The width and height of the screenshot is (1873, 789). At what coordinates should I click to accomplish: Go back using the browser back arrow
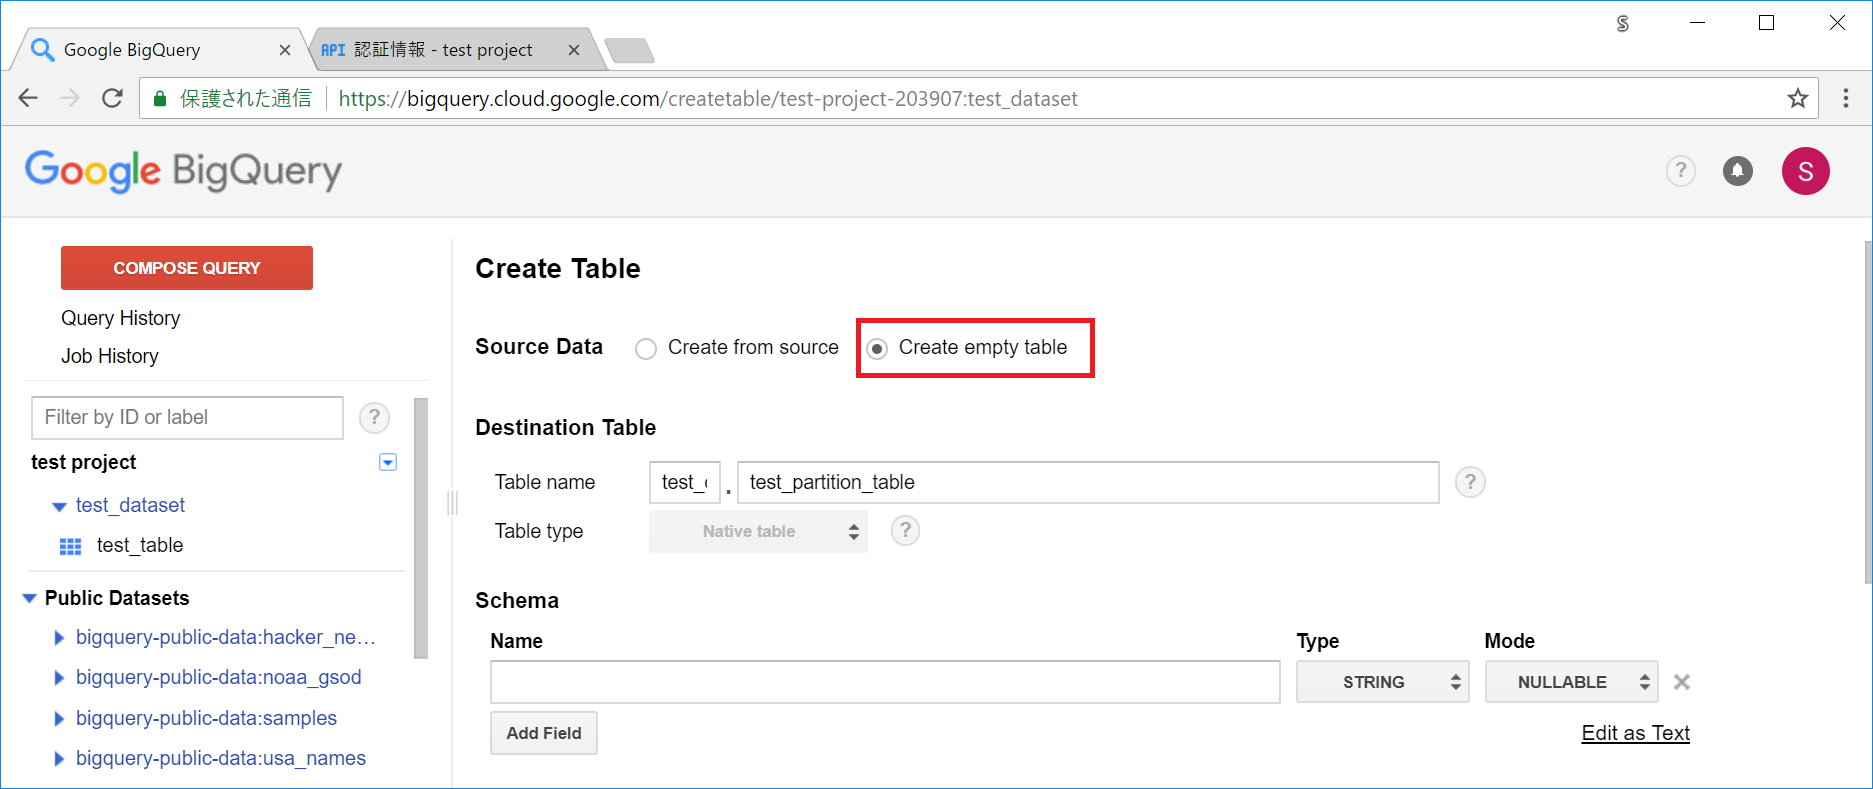(28, 98)
